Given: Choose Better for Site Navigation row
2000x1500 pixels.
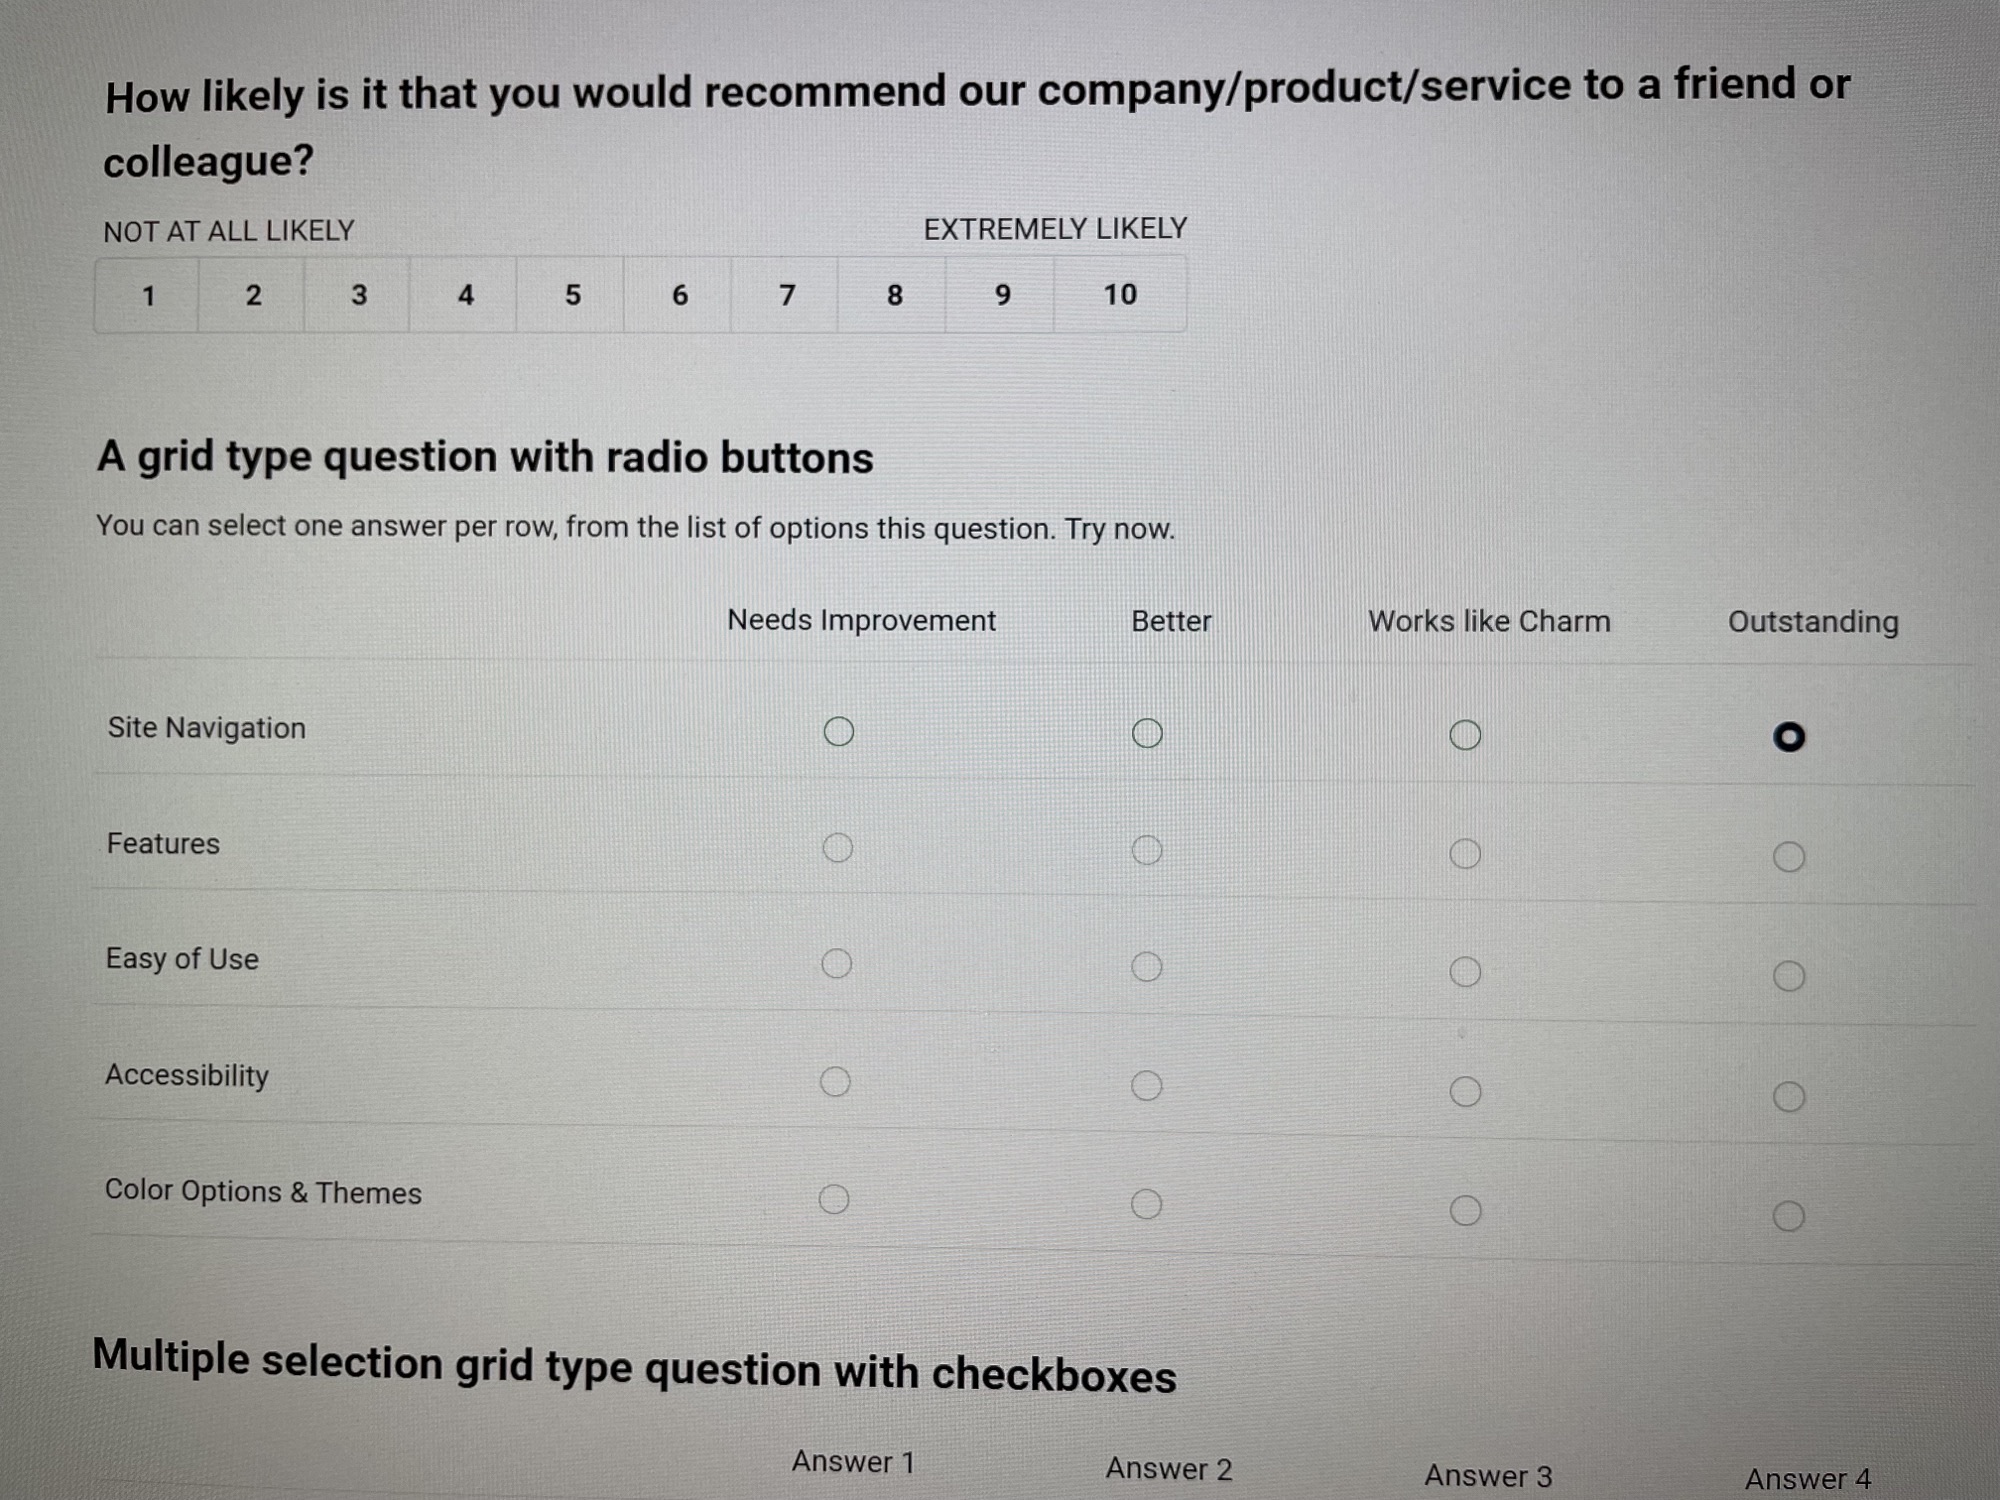Looking at the screenshot, I should 1147,734.
